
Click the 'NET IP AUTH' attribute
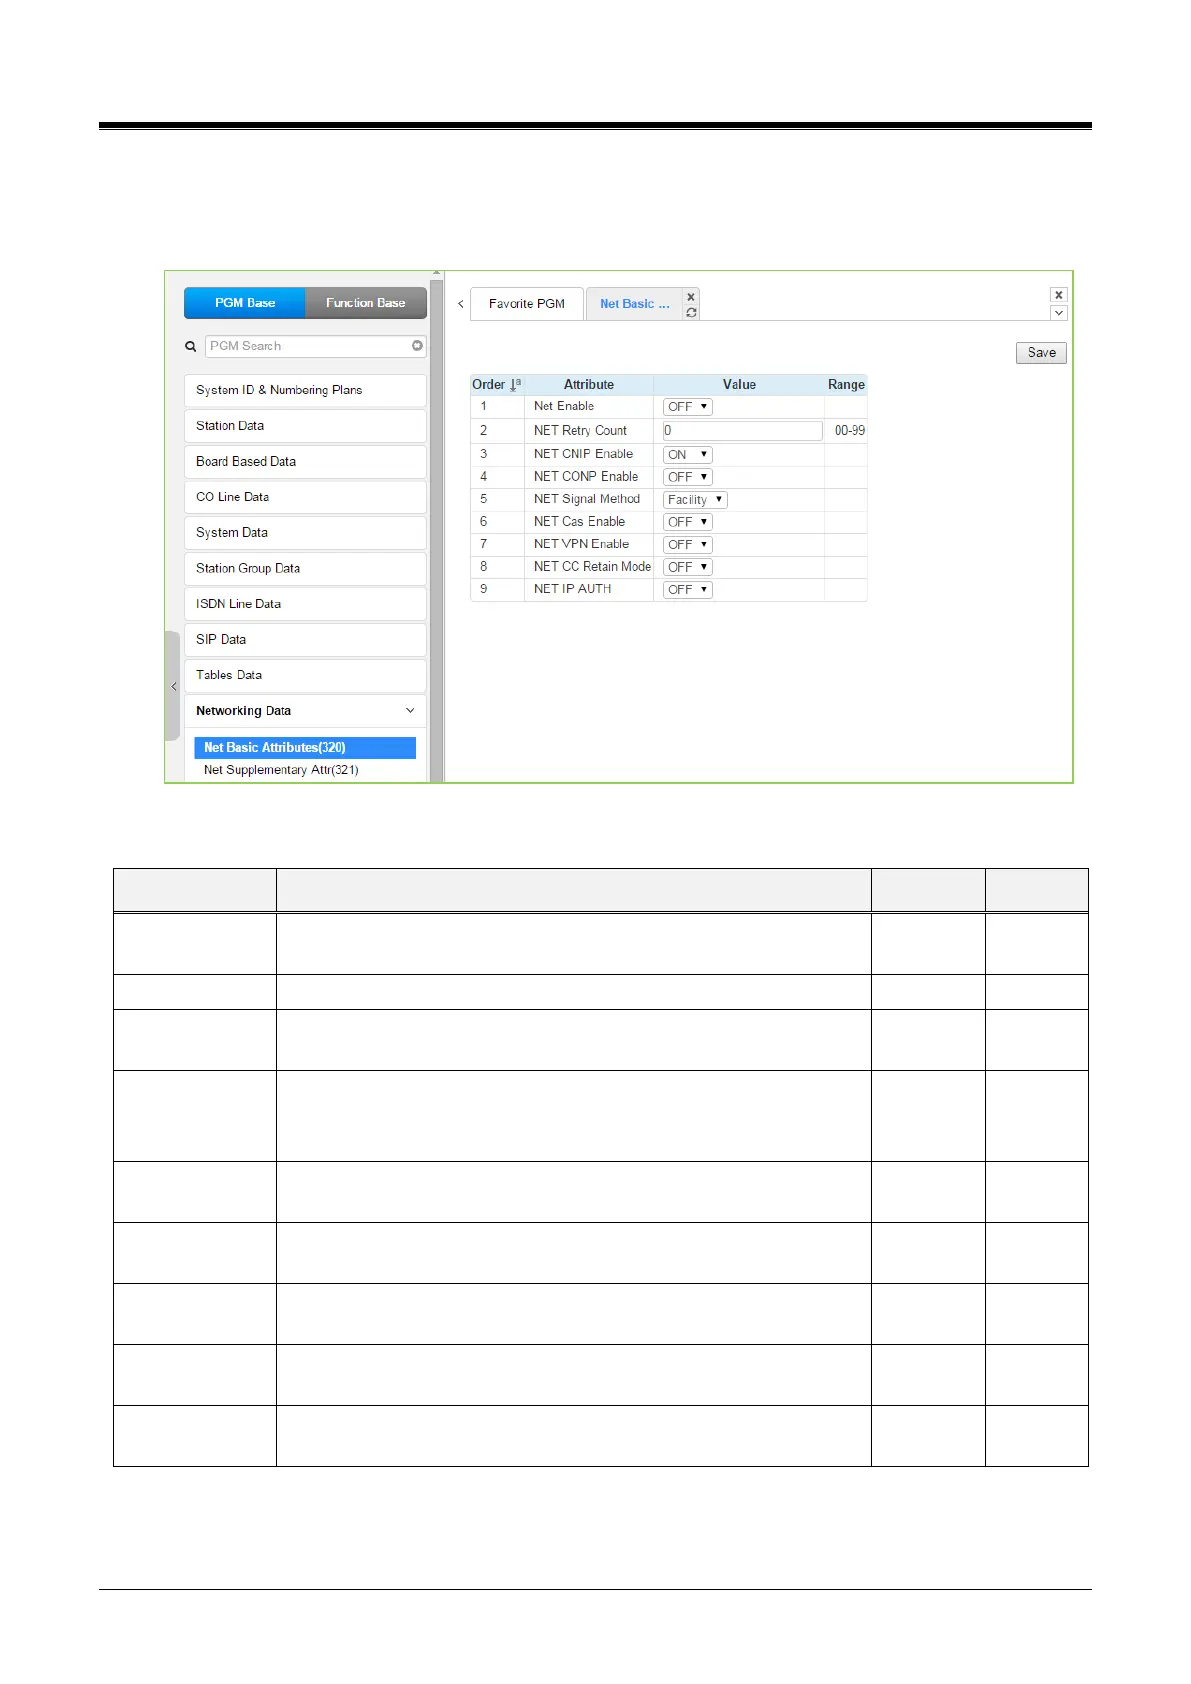coord(572,589)
